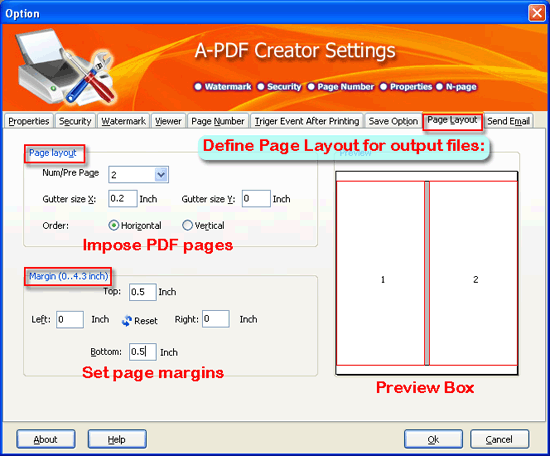Viewport: 550px width, 456px height.
Task: Click the Left margin input field
Action: point(70,320)
